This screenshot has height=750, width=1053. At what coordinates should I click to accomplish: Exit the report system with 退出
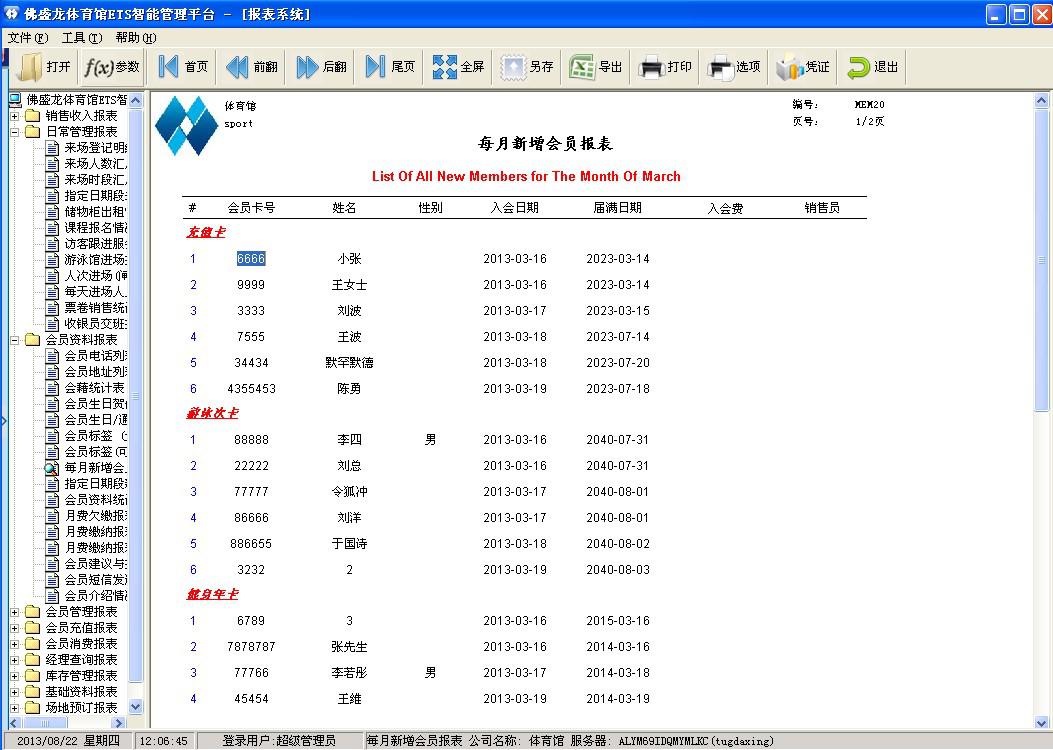coord(873,66)
